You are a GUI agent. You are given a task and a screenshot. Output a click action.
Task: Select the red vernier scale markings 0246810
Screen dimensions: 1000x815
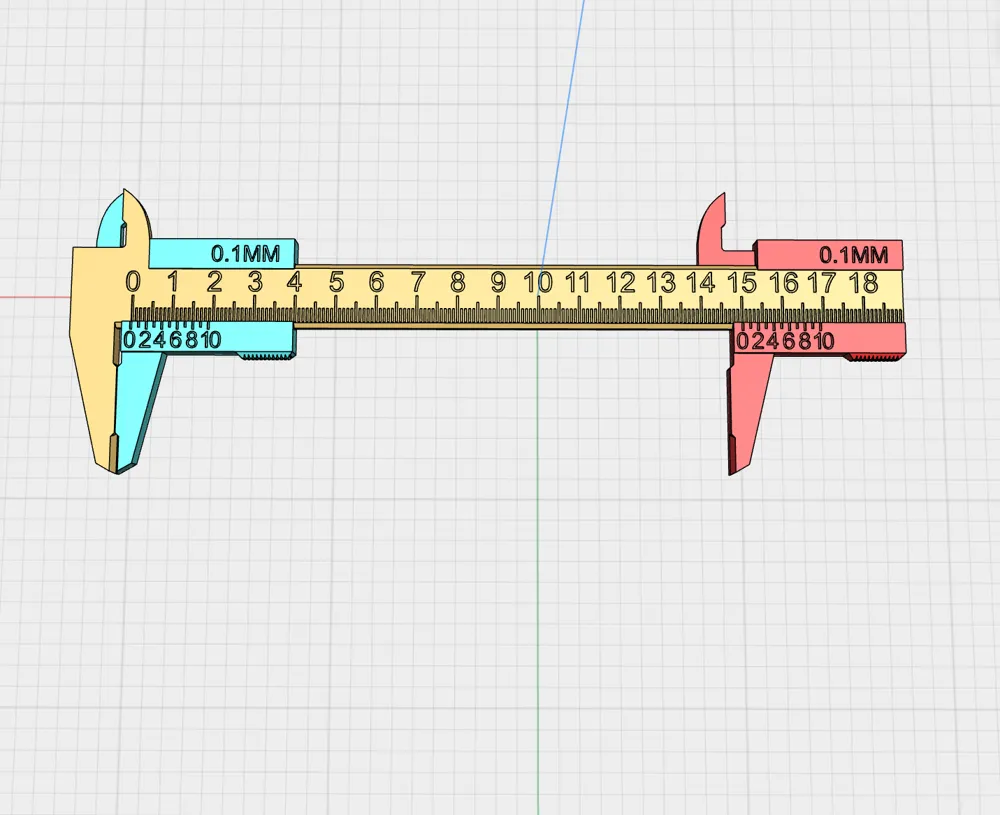pos(785,340)
